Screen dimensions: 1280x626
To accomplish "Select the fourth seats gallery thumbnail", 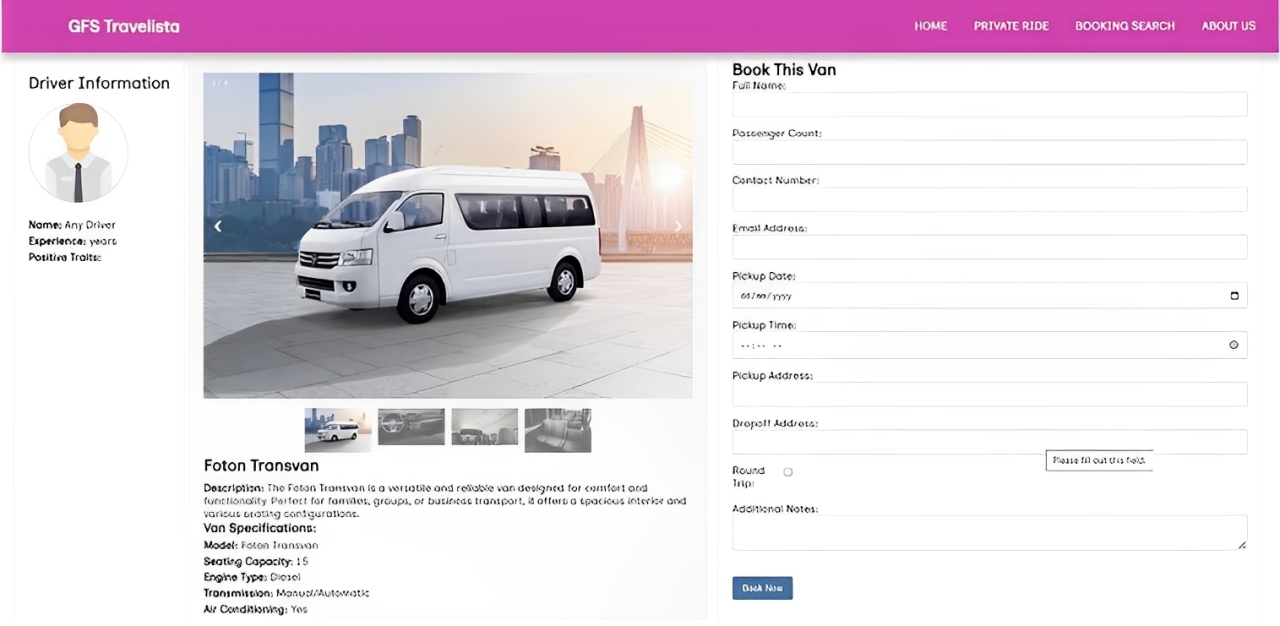I will pyautogui.click(x=558, y=429).
